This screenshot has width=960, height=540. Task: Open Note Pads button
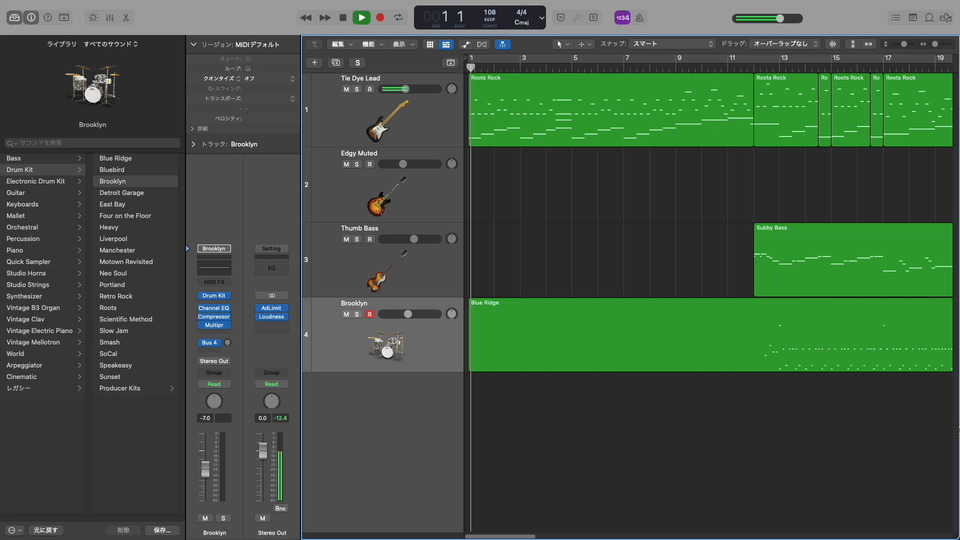click(912, 18)
